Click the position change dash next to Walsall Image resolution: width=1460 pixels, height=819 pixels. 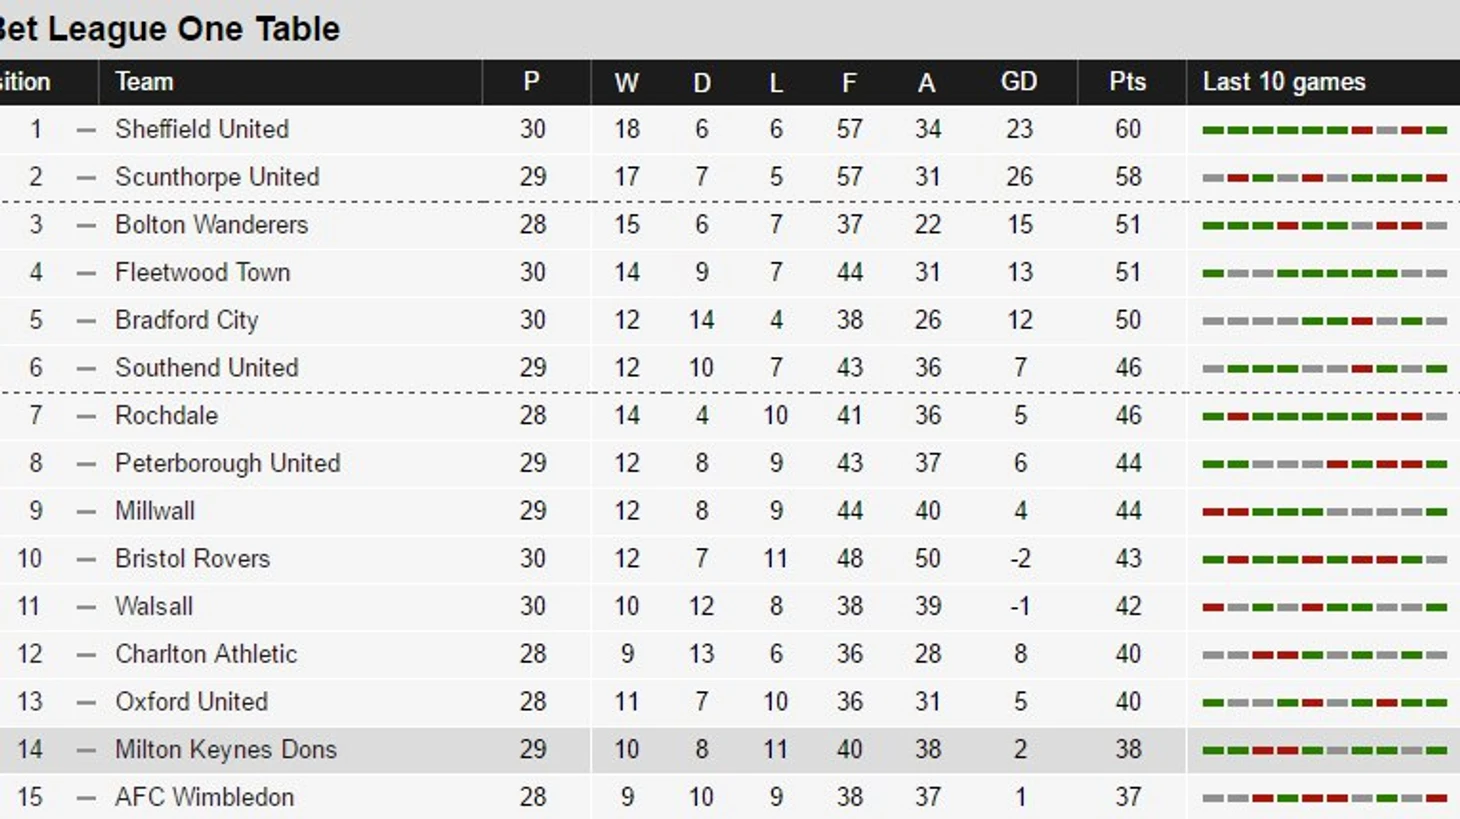86,607
